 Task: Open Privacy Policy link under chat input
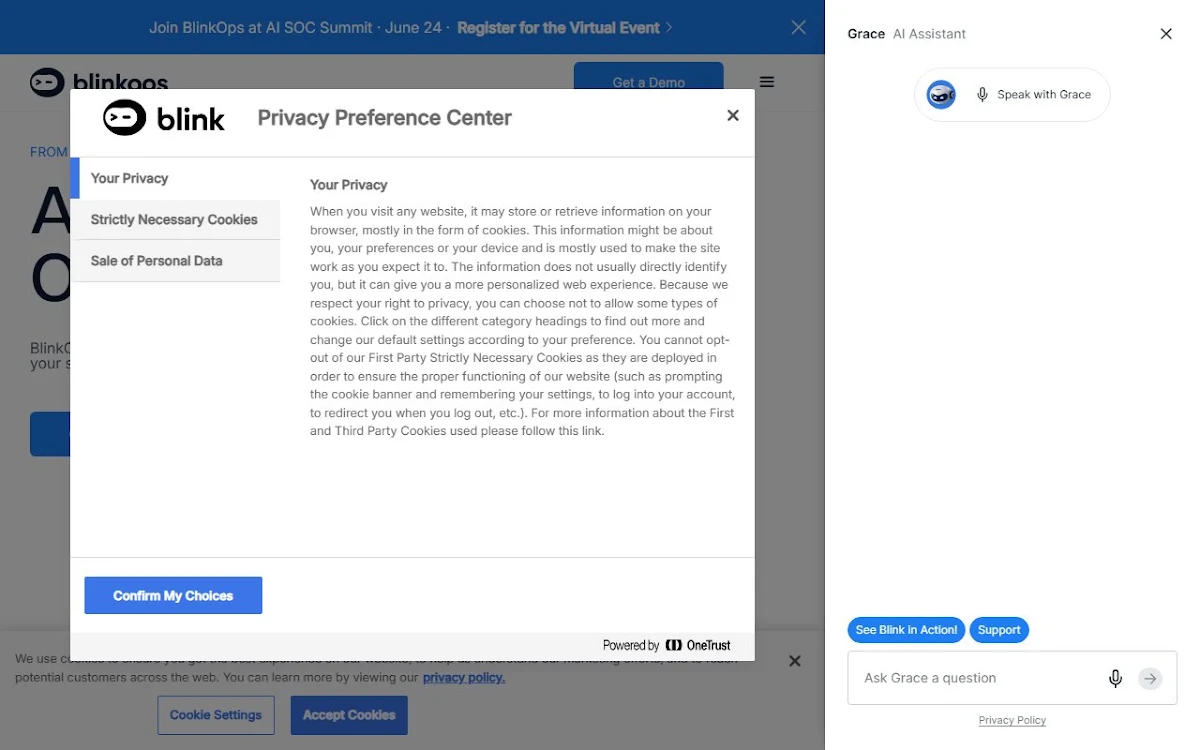point(1012,720)
